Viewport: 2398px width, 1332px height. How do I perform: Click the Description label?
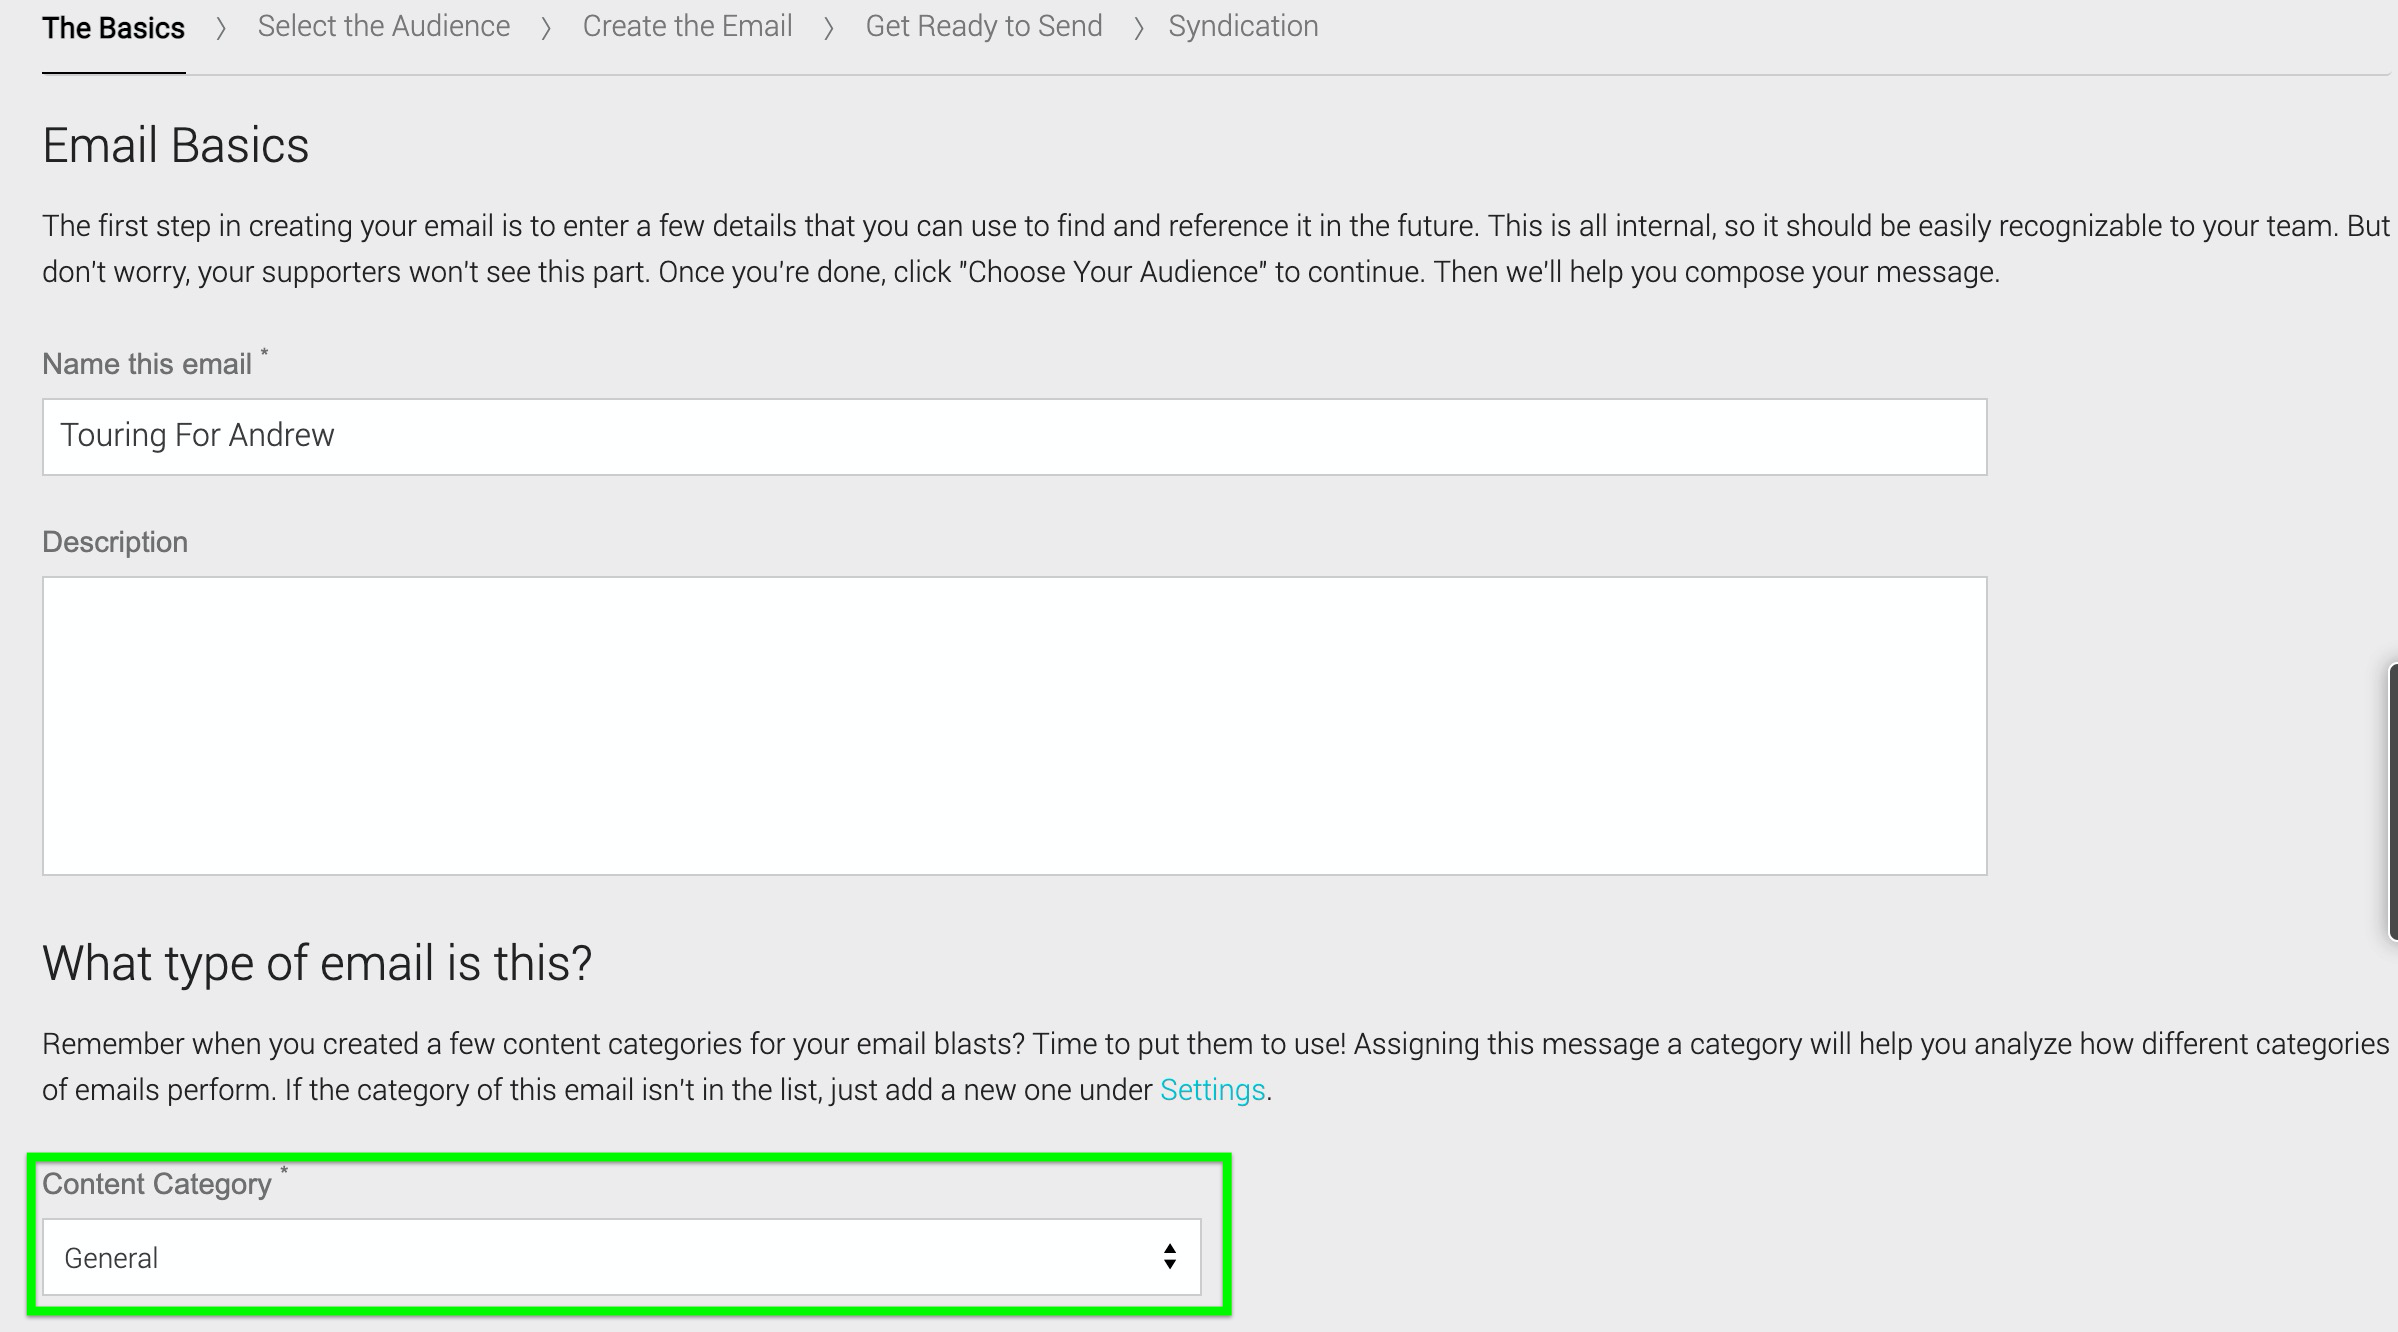coord(115,542)
